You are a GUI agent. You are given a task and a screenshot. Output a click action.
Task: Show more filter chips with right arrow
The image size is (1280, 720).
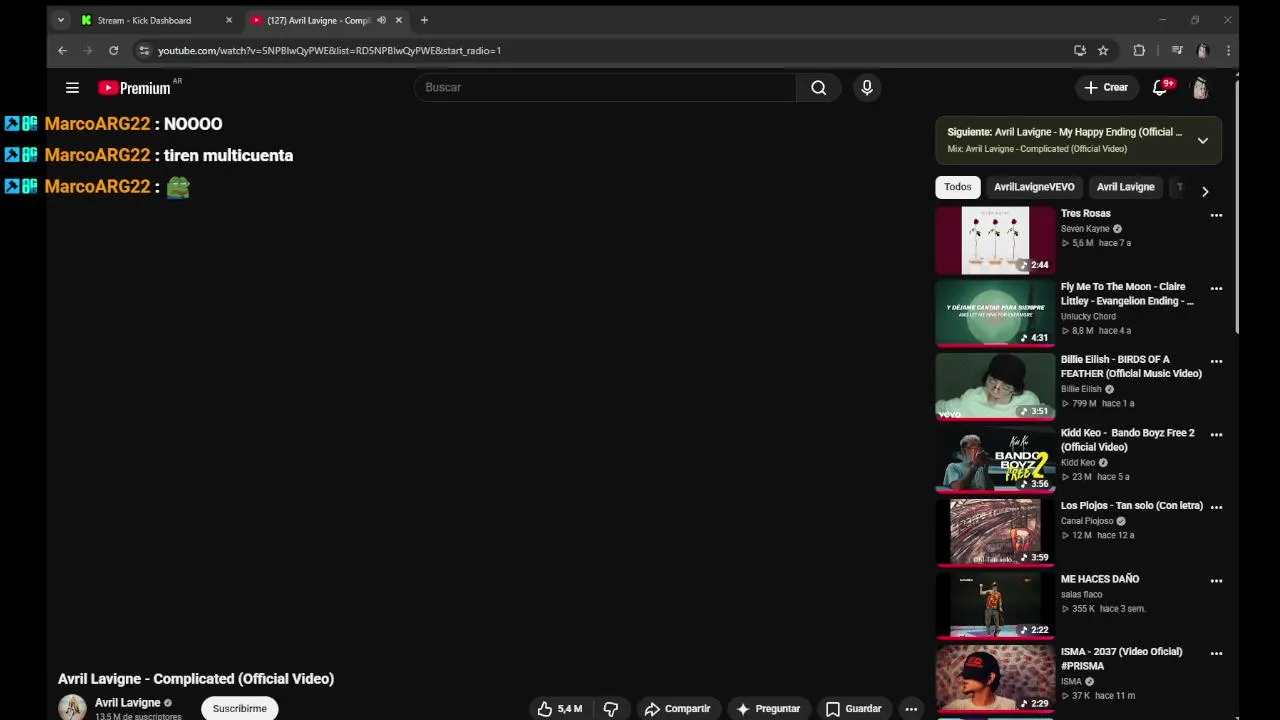(x=1205, y=191)
